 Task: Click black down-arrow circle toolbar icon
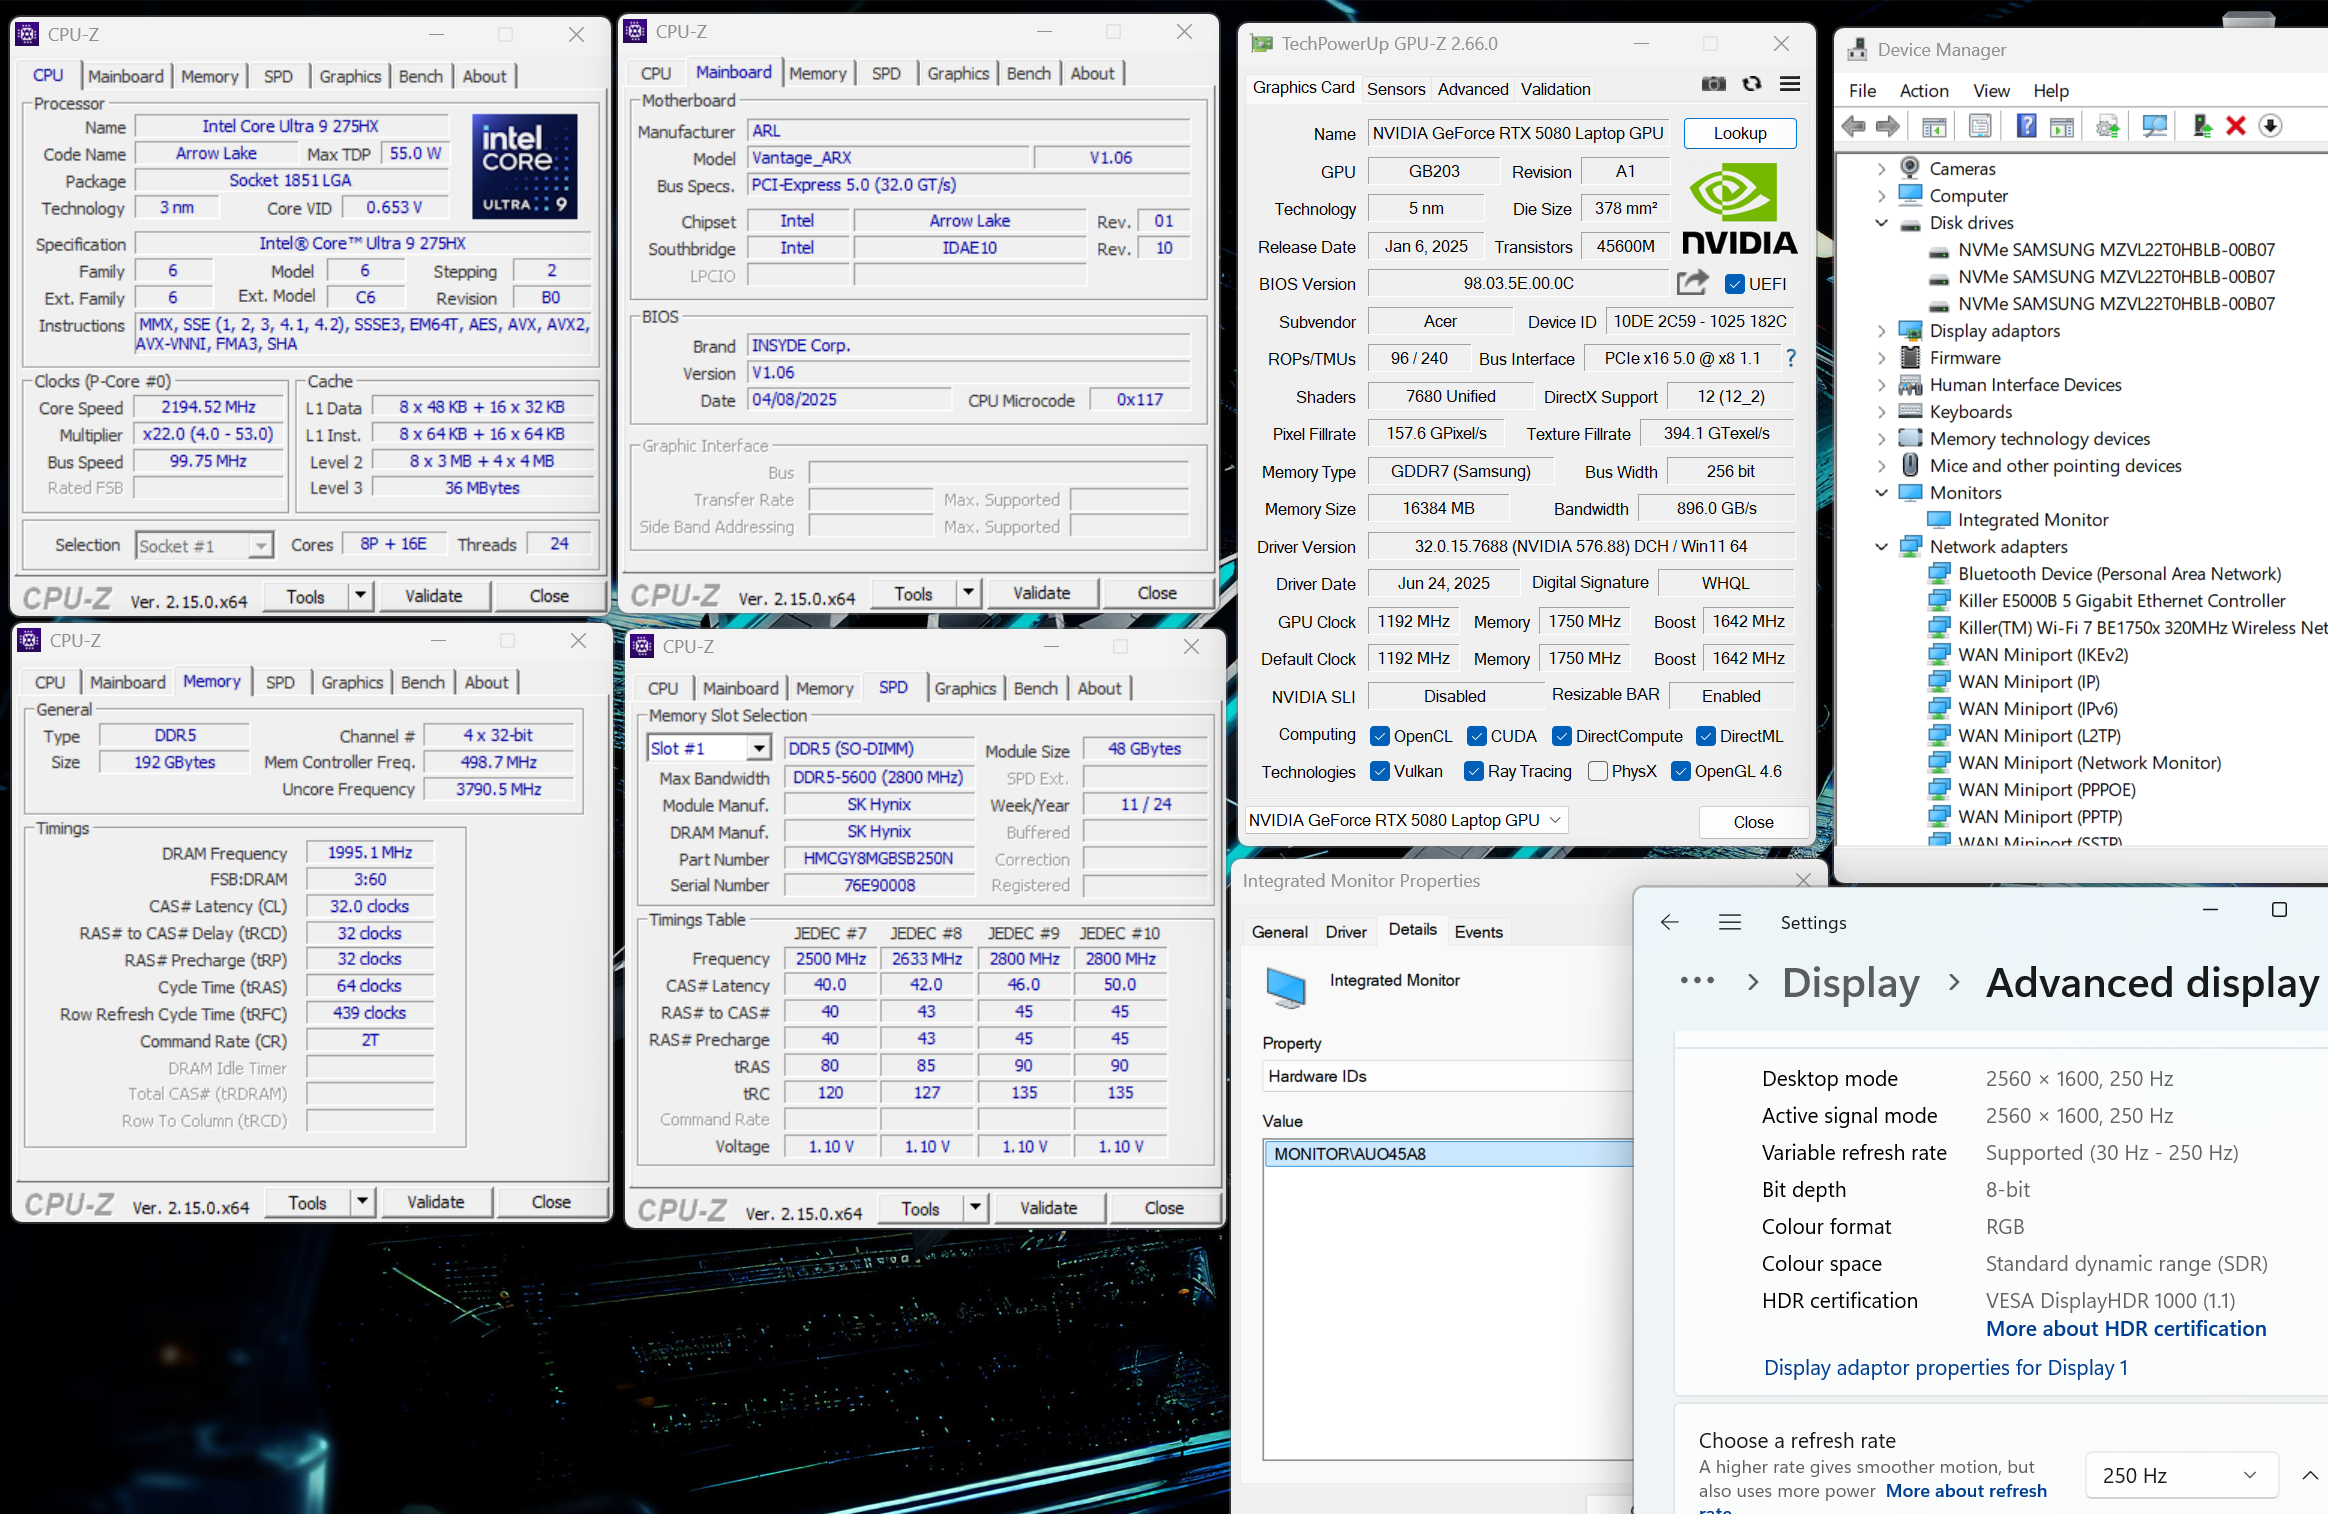pos(2270,126)
